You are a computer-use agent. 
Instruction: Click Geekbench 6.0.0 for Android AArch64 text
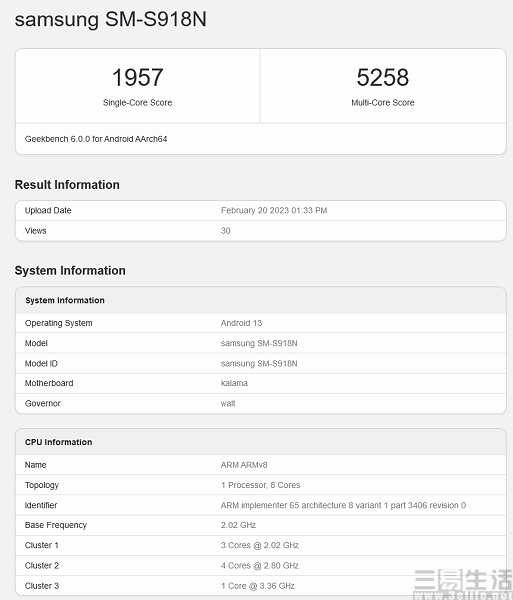96,139
